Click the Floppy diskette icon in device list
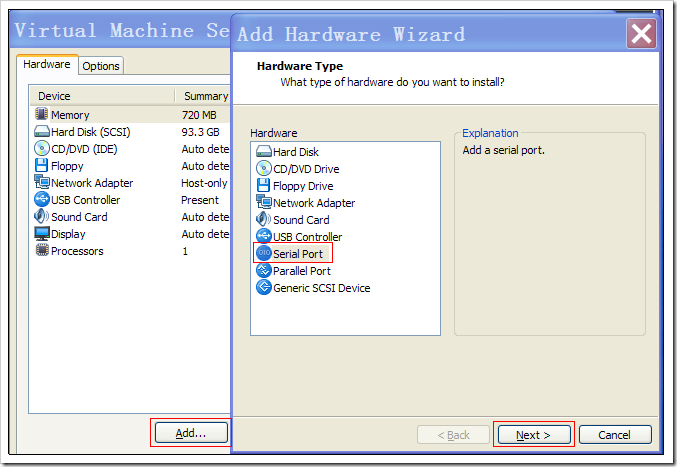677x467 pixels. (41, 165)
